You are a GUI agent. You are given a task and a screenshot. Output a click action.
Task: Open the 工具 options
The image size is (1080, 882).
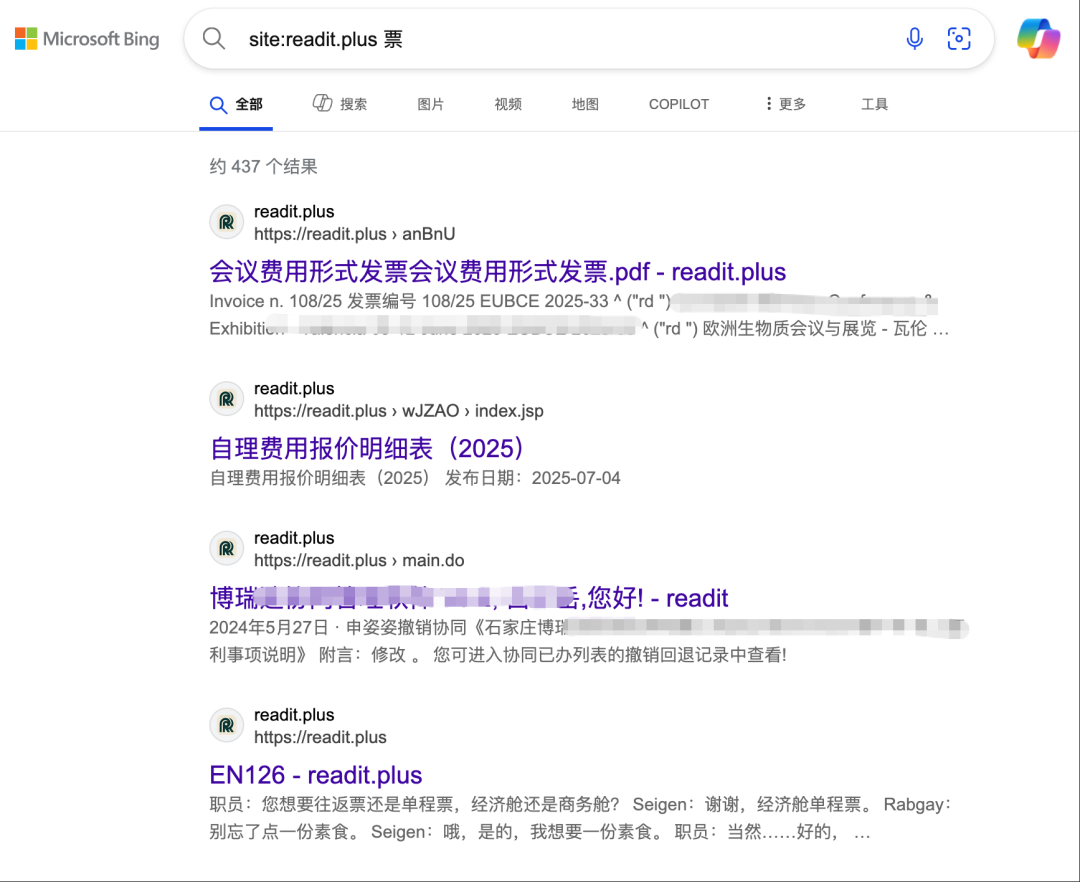[x=874, y=104]
